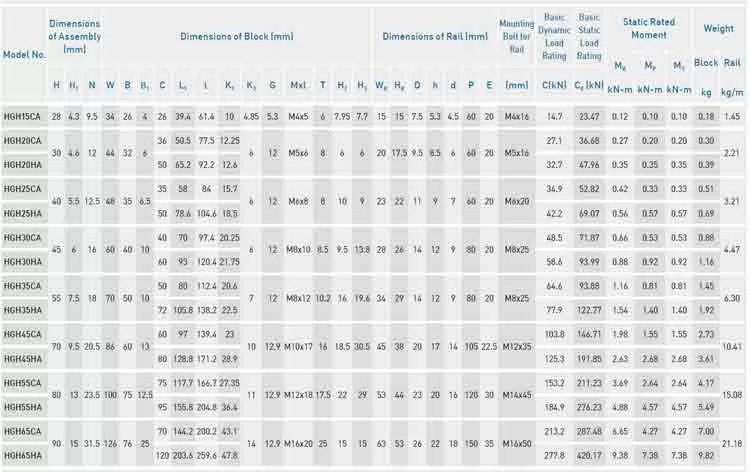
Task: Click the '47.96' static load value
Action: tap(589, 165)
